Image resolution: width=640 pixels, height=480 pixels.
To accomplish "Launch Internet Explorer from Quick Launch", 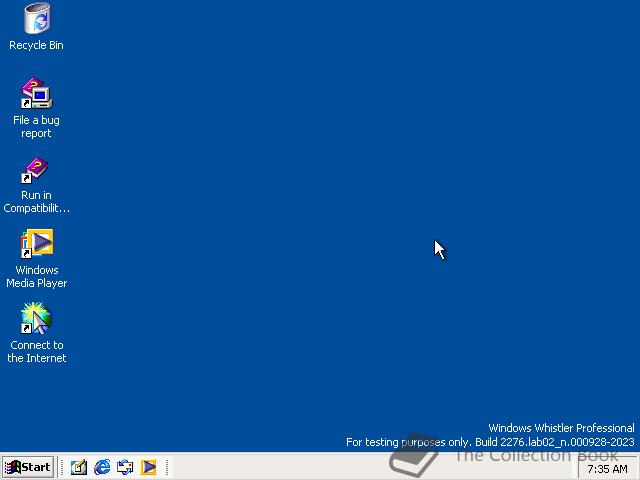I will click(102, 467).
